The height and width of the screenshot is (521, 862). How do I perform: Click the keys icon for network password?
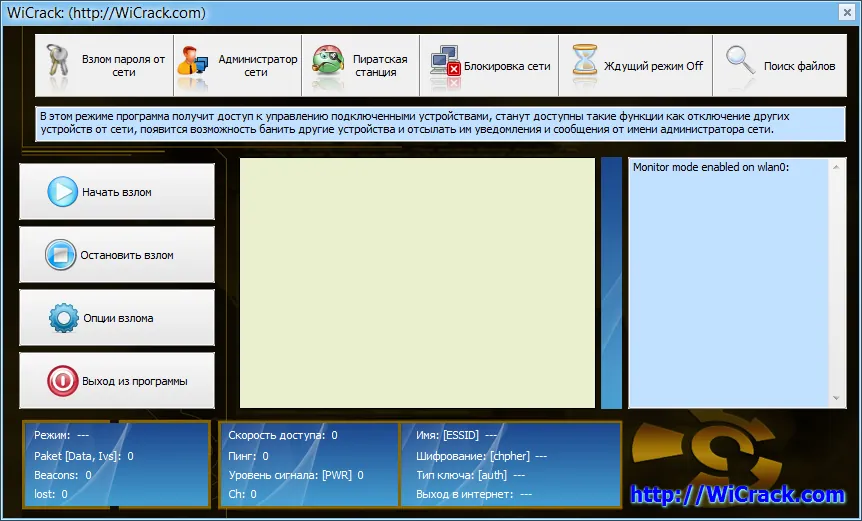57,60
